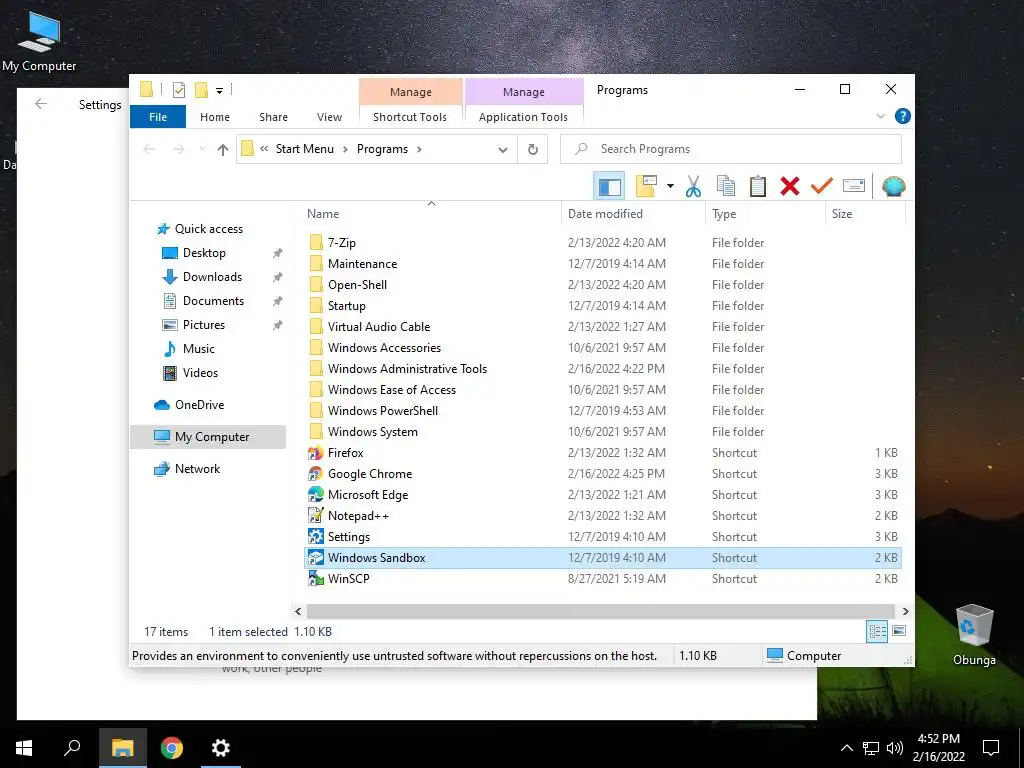This screenshot has height=768, width=1024.
Task: Select the WinSCP shortcut
Action: (348, 579)
